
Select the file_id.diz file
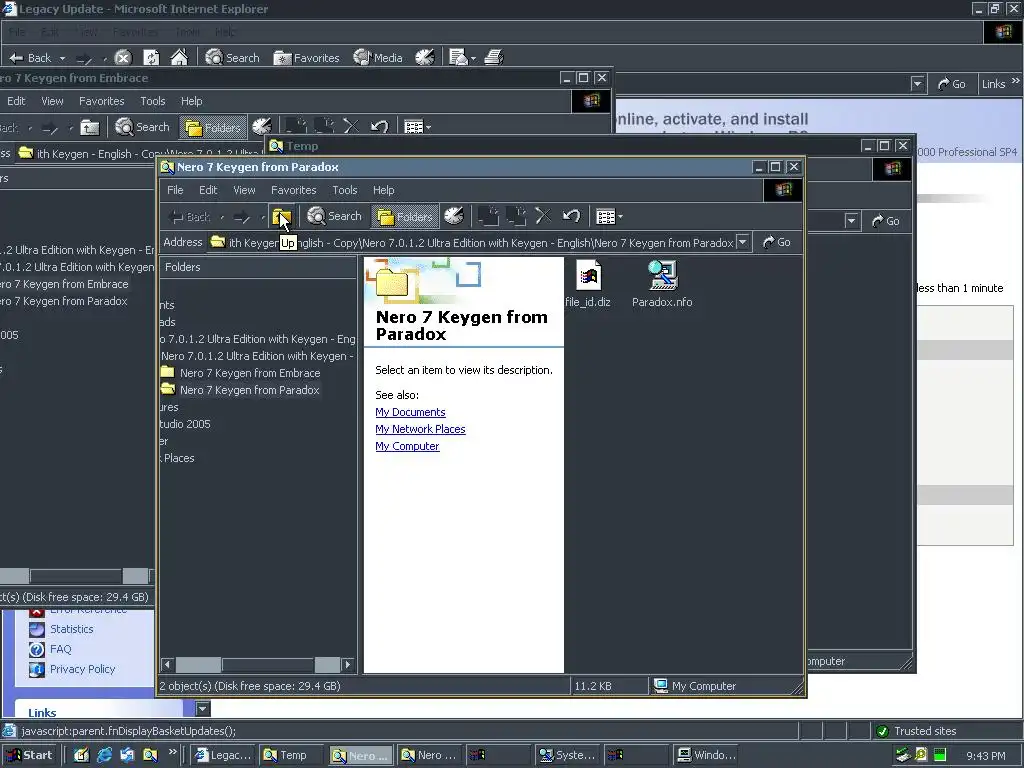pos(588,285)
